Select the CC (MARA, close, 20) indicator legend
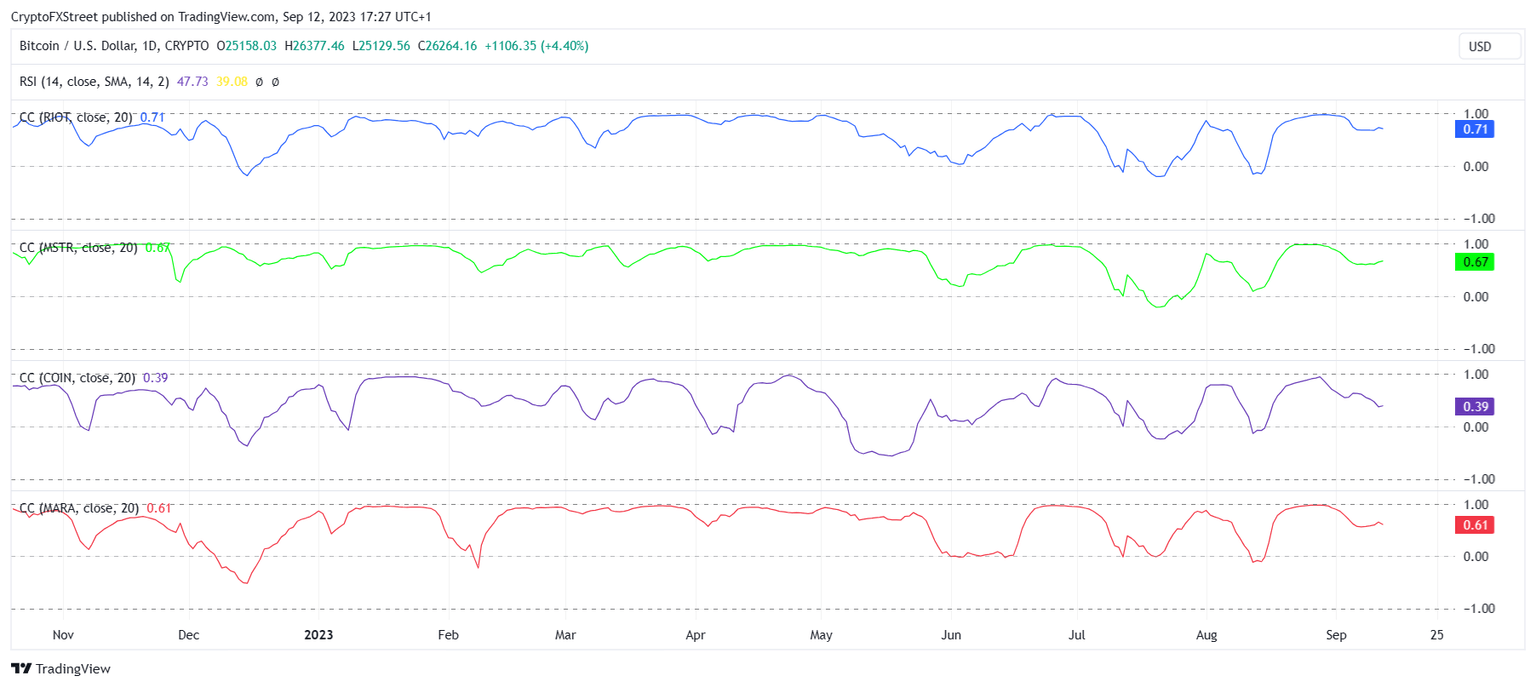Screen dimensions: 1536x687 tap(80, 508)
